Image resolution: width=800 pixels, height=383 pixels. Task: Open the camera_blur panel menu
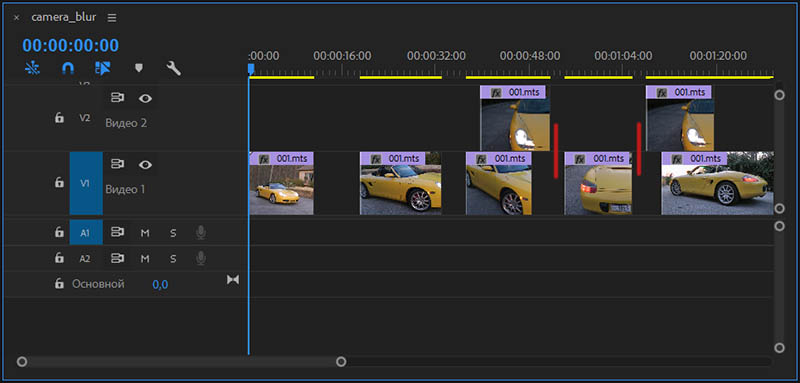[112, 18]
